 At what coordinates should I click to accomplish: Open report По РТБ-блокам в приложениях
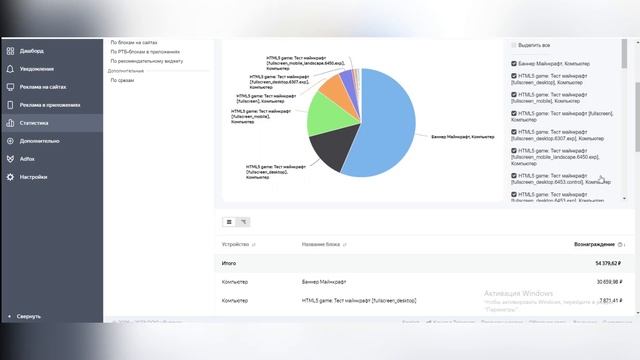point(145,52)
